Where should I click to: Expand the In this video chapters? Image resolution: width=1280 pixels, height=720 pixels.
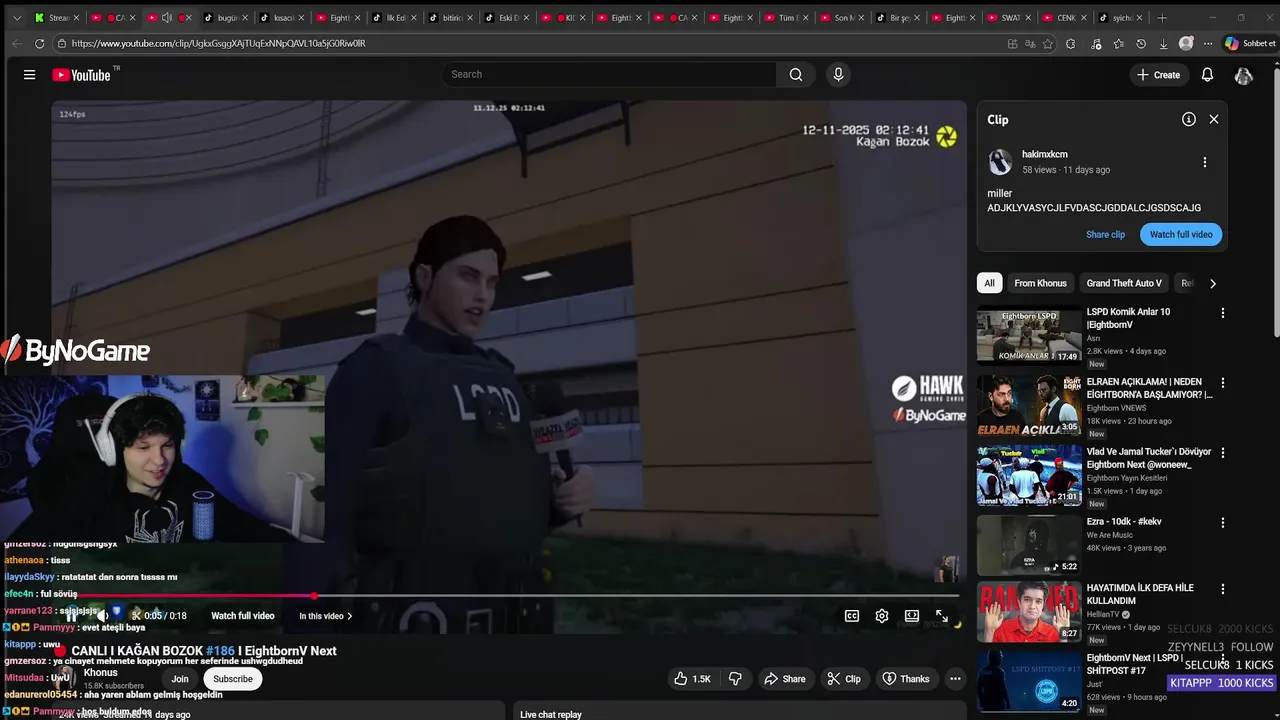point(326,616)
